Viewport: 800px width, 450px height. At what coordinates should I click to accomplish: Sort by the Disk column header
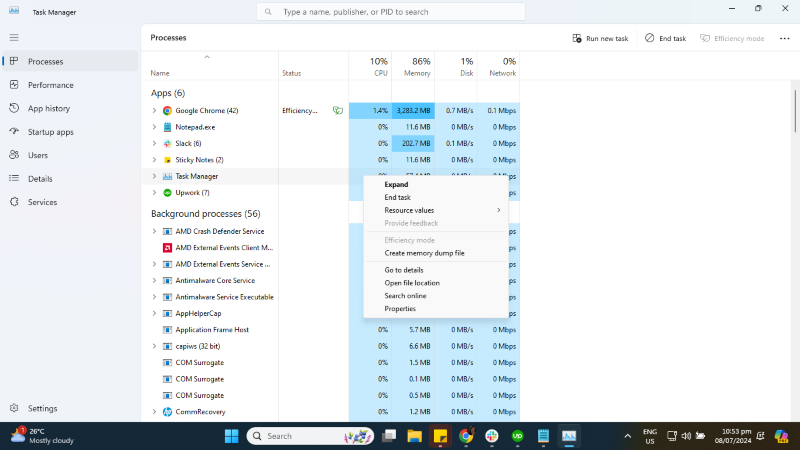(456, 66)
